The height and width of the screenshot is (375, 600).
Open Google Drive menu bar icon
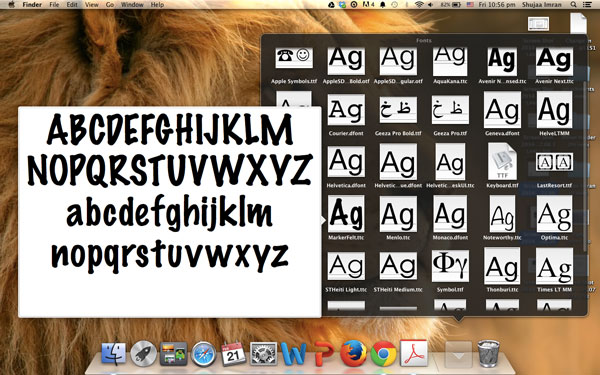(331, 5)
